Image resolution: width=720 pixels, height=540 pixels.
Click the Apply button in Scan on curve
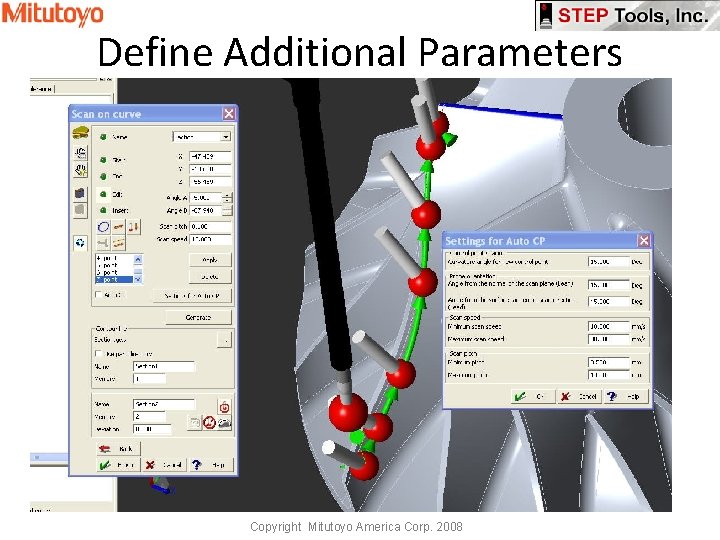(210, 260)
